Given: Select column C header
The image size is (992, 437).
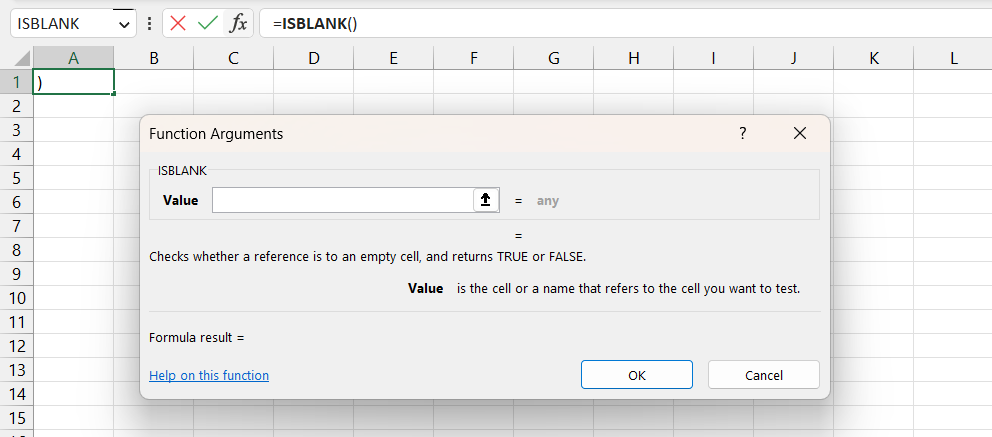Looking at the screenshot, I should (x=233, y=58).
